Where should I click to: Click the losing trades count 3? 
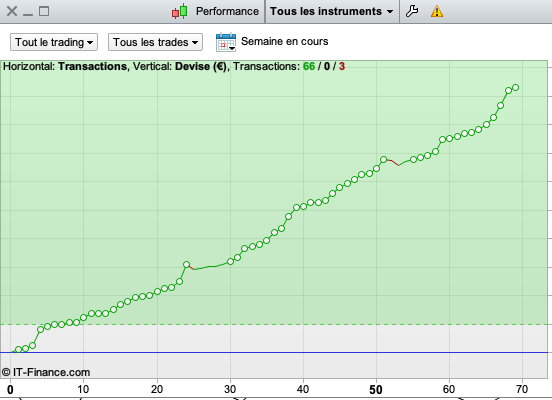[x=342, y=66]
